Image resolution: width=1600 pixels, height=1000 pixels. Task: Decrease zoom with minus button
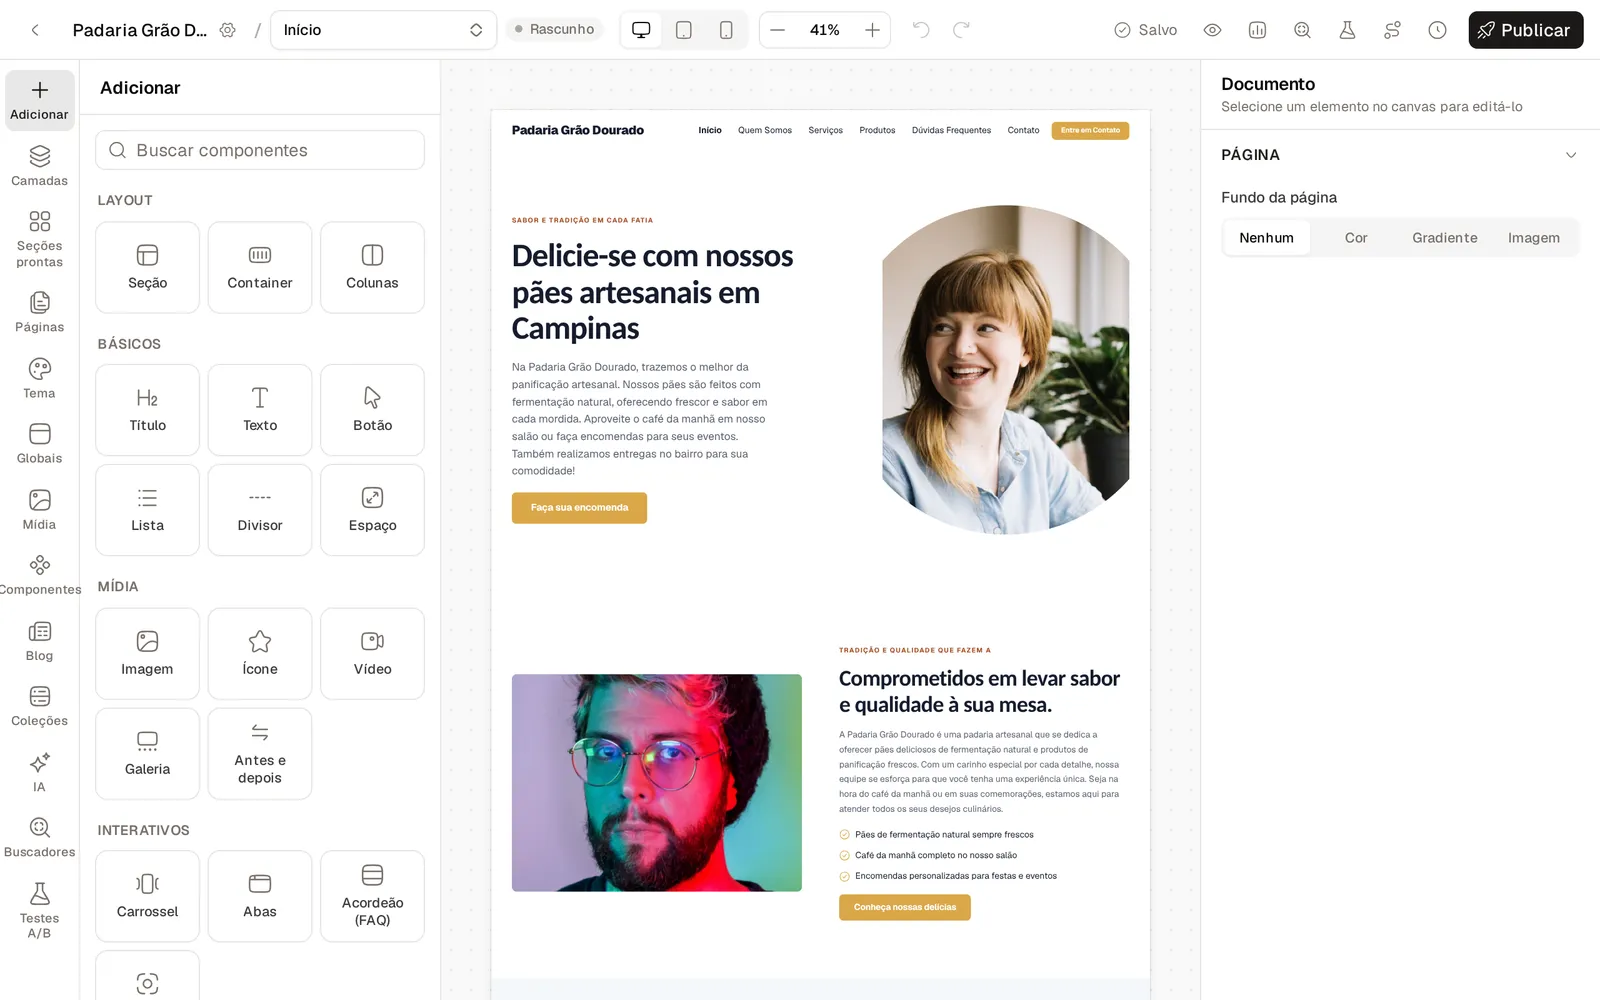tap(777, 30)
